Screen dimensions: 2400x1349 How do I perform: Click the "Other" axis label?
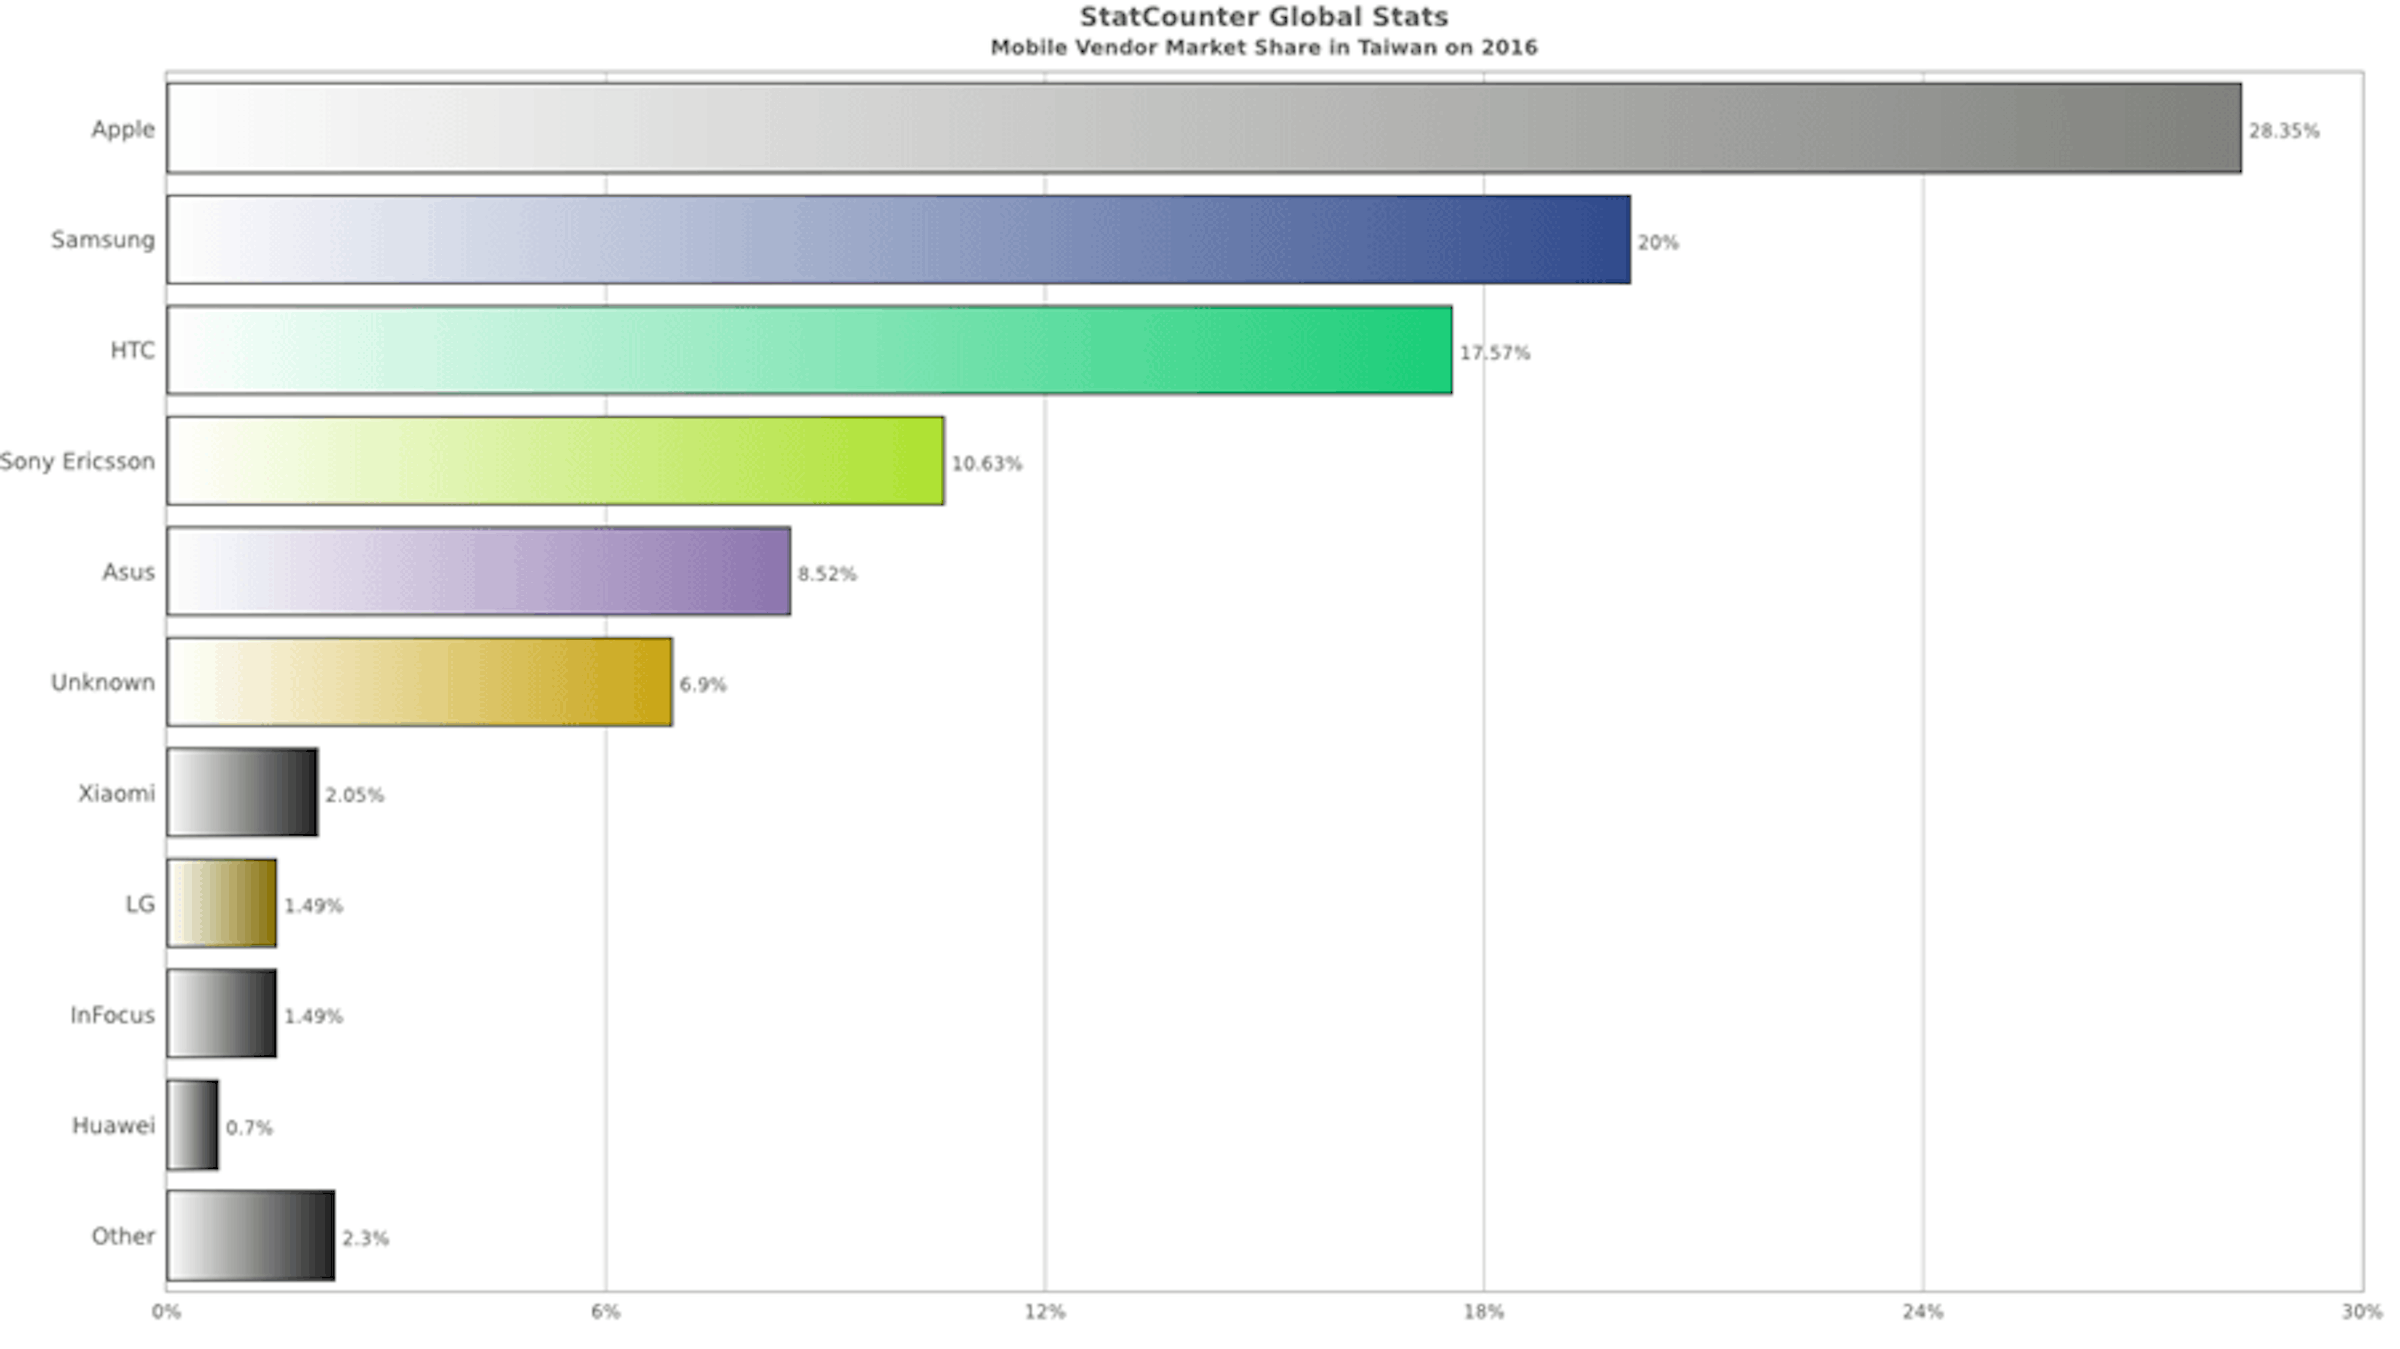(x=124, y=1236)
